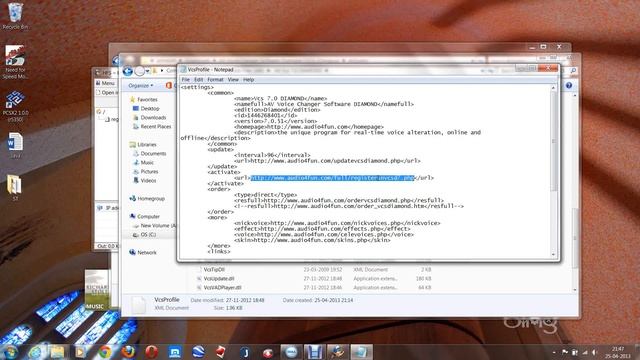Open Maxthon browser taskbar icon
This screenshot has height=360, width=640.
(x=175, y=352)
